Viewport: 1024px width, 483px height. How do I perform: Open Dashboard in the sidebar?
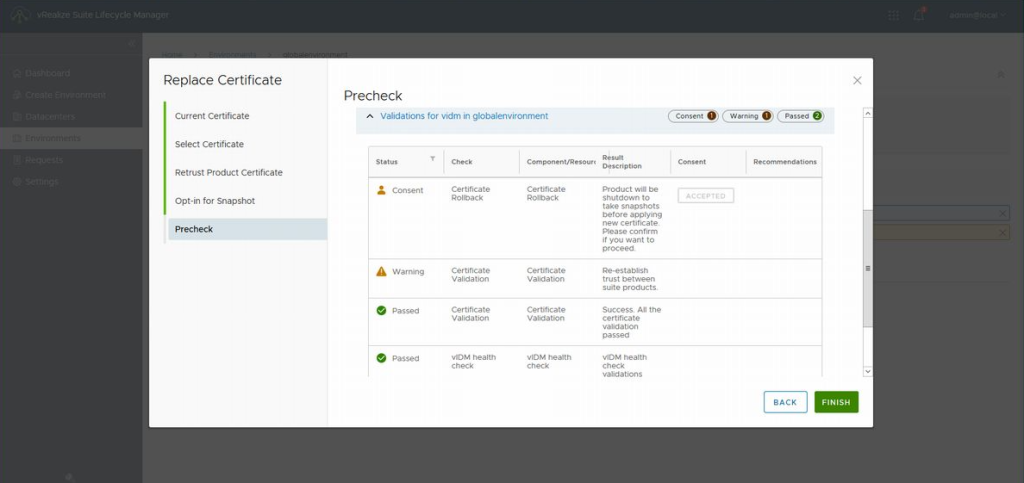coord(47,73)
